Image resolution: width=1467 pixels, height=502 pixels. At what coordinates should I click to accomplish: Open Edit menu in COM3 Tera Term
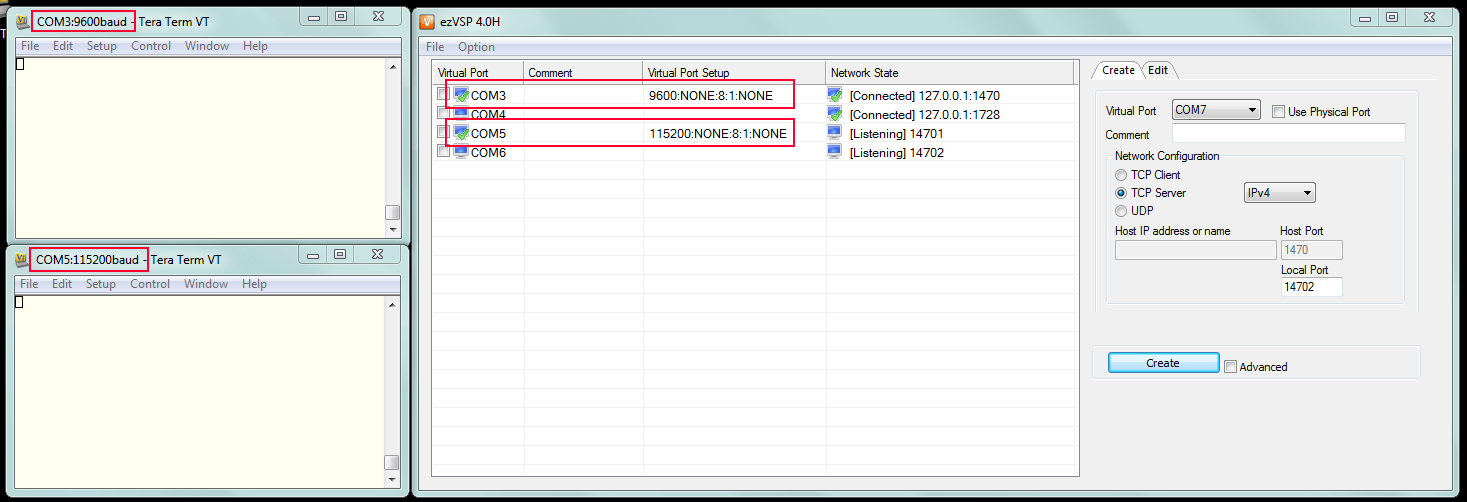[63, 46]
